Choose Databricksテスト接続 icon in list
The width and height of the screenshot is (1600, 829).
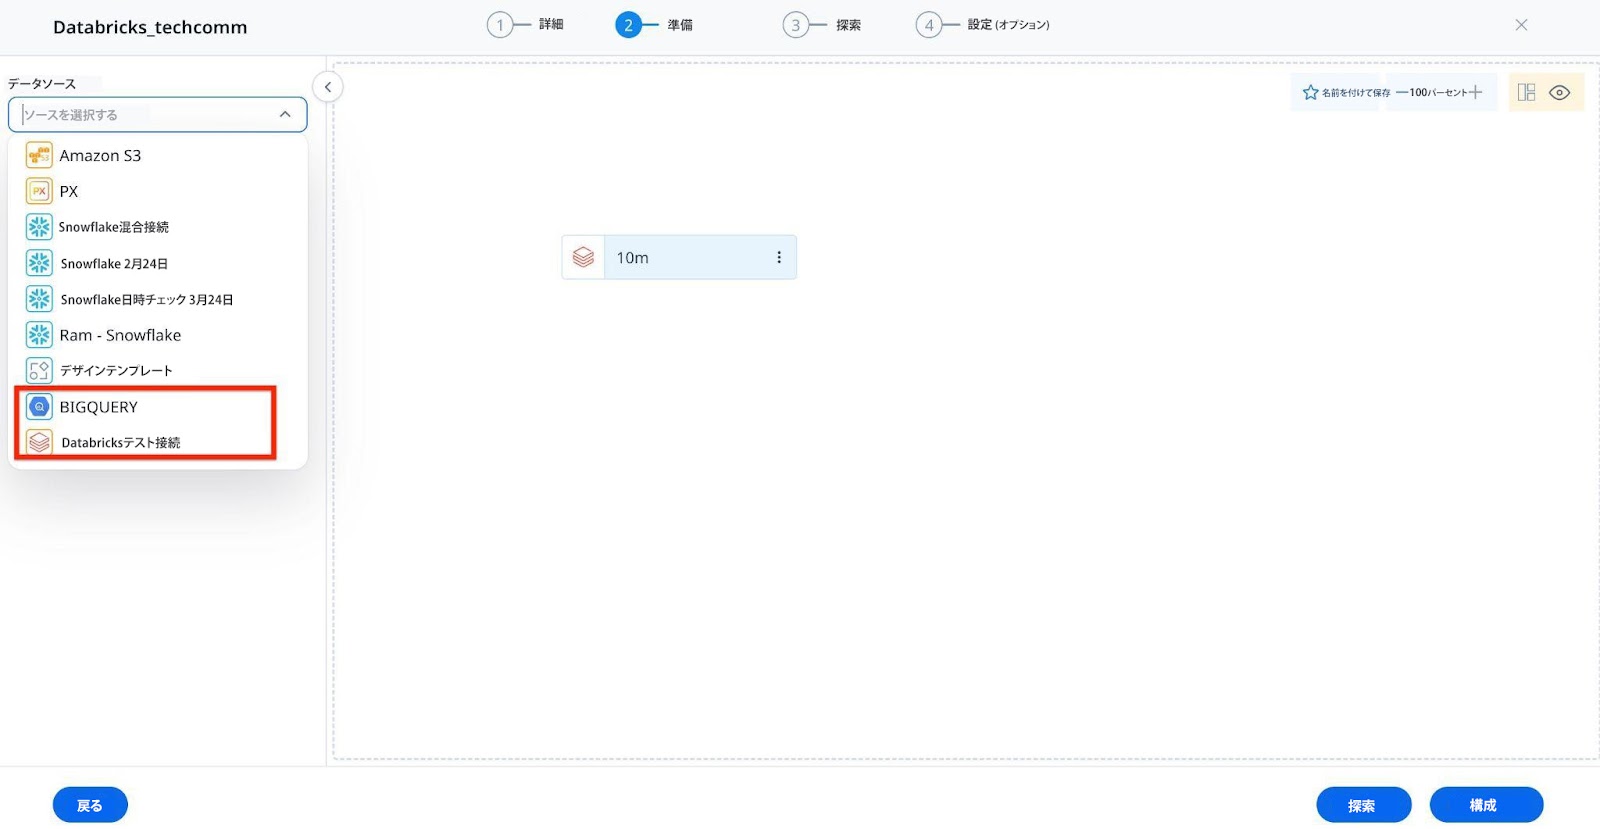pyautogui.click(x=39, y=442)
